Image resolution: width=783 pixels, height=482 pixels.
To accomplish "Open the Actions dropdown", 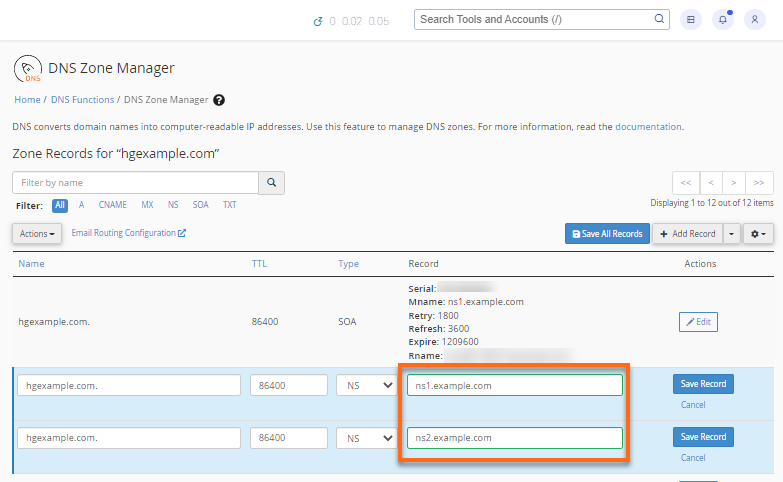I will coord(37,234).
